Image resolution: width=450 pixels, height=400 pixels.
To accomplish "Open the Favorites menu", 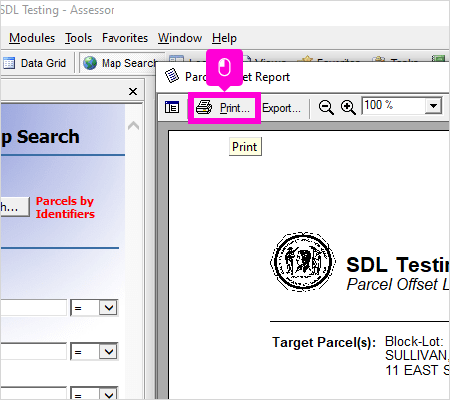I will (125, 38).
